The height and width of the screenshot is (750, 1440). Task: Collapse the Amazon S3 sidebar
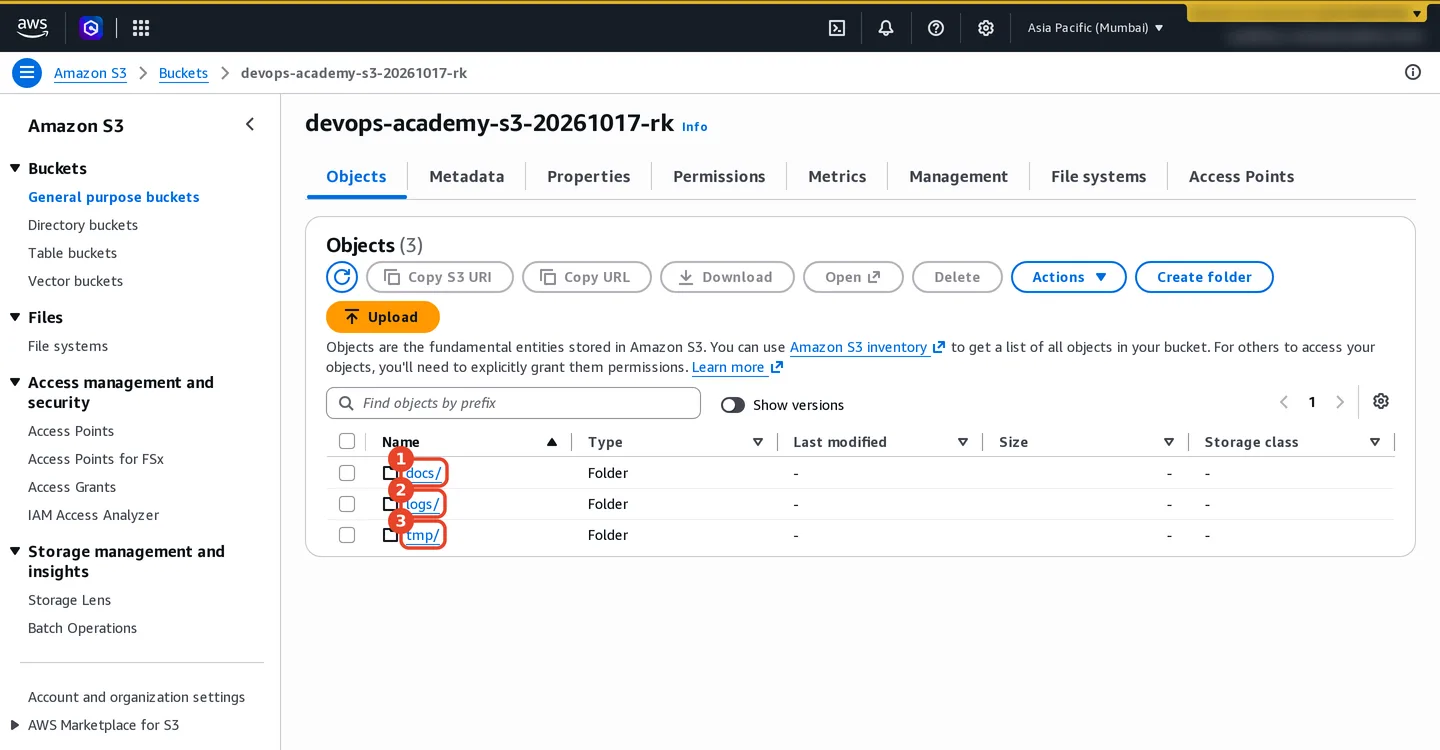point(250,124)
